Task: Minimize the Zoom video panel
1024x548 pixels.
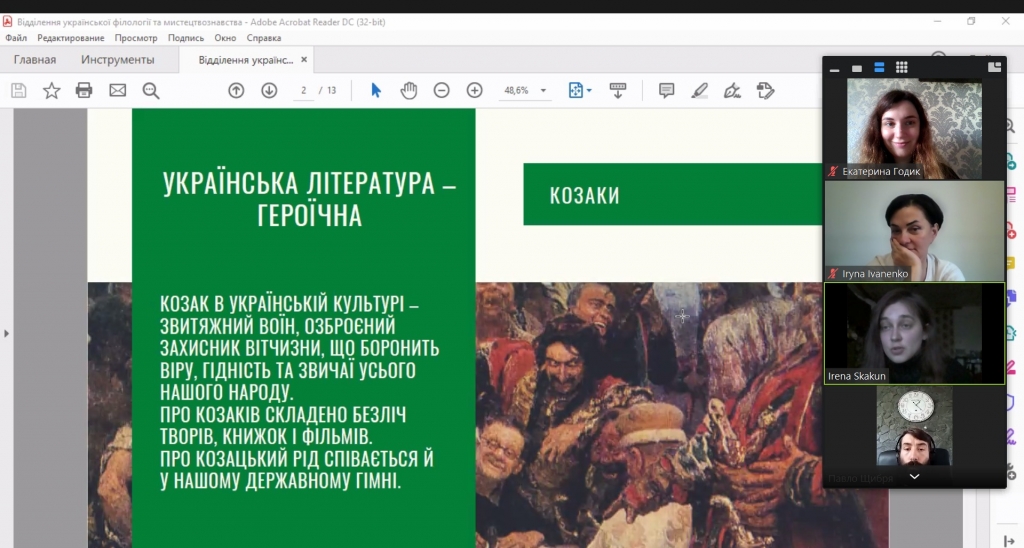Action: (835, 68)
